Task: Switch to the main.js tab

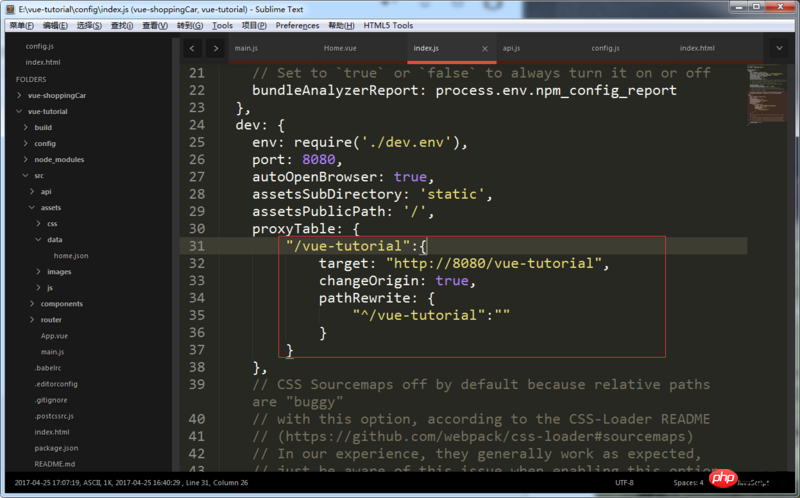Action: click(x=246, y=48)
